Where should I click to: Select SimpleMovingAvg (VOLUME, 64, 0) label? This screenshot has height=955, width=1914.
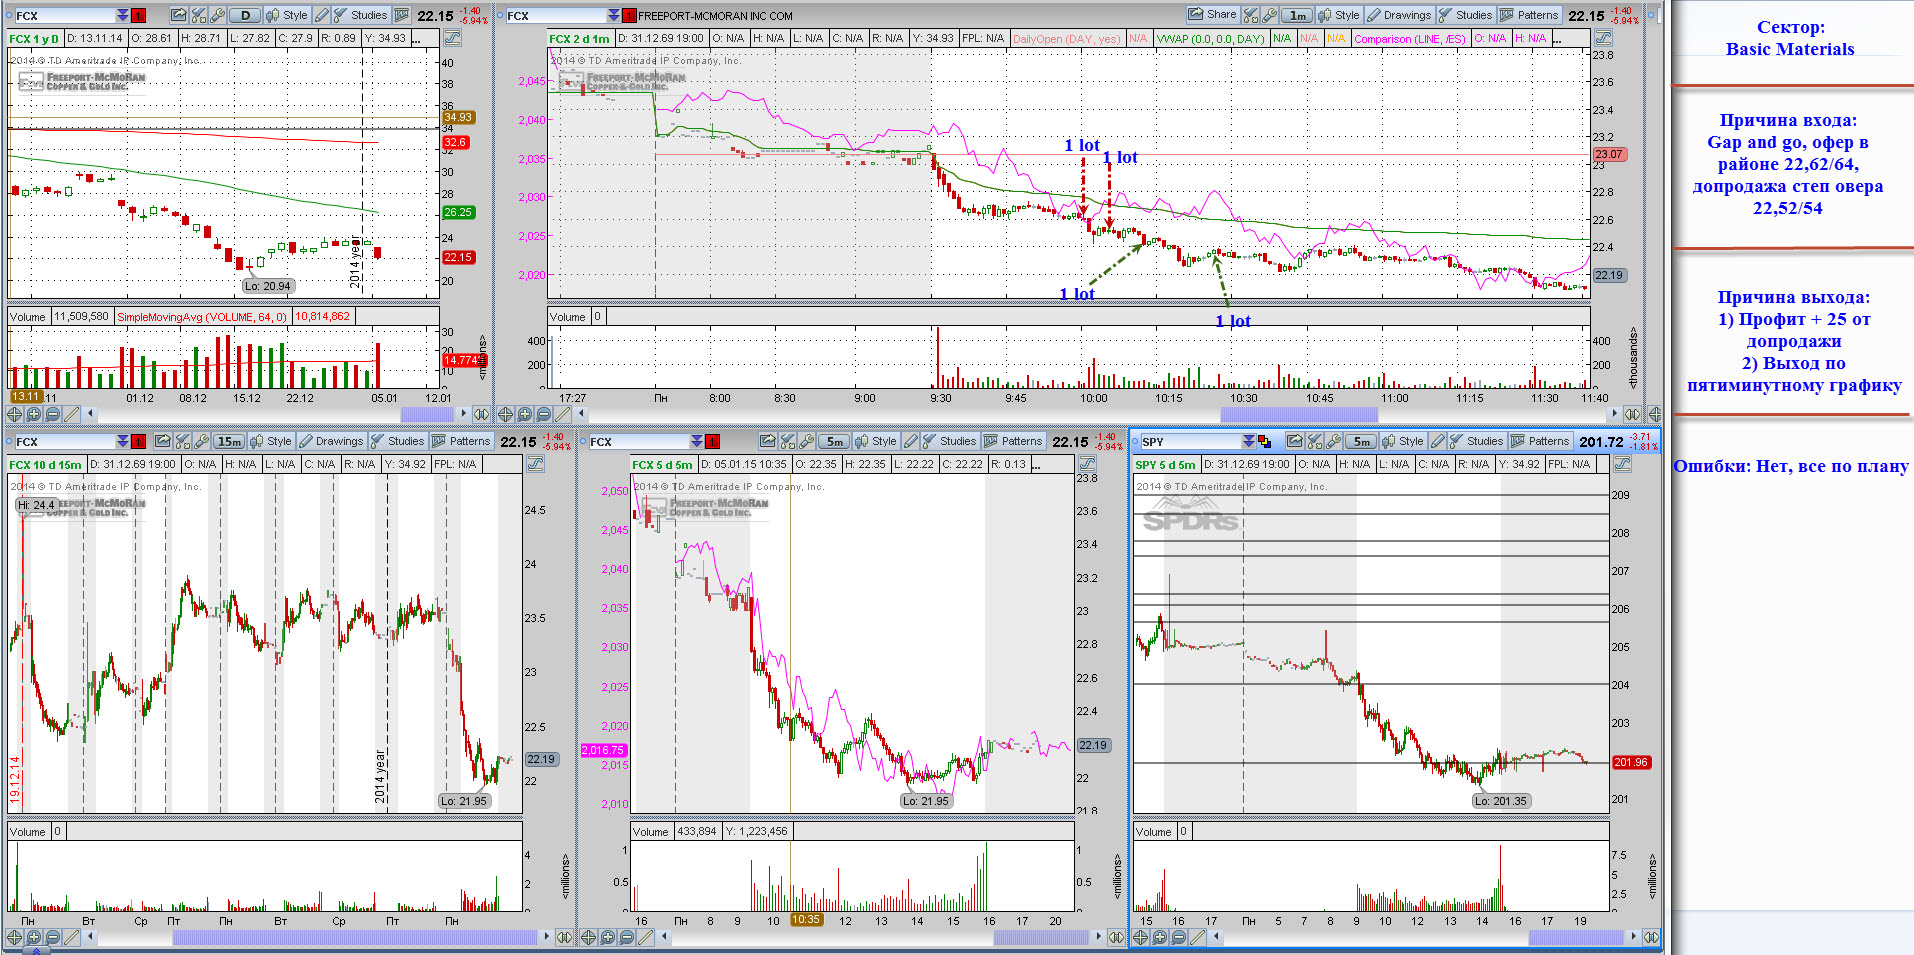coord(201,317)
